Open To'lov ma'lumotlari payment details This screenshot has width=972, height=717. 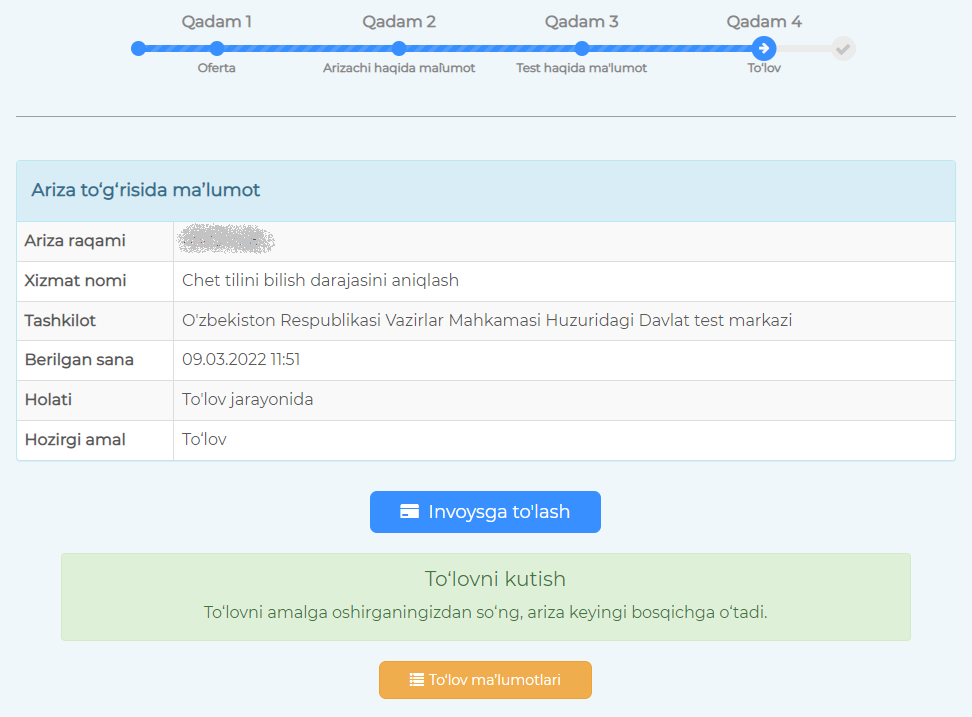(x=485, y=680)
